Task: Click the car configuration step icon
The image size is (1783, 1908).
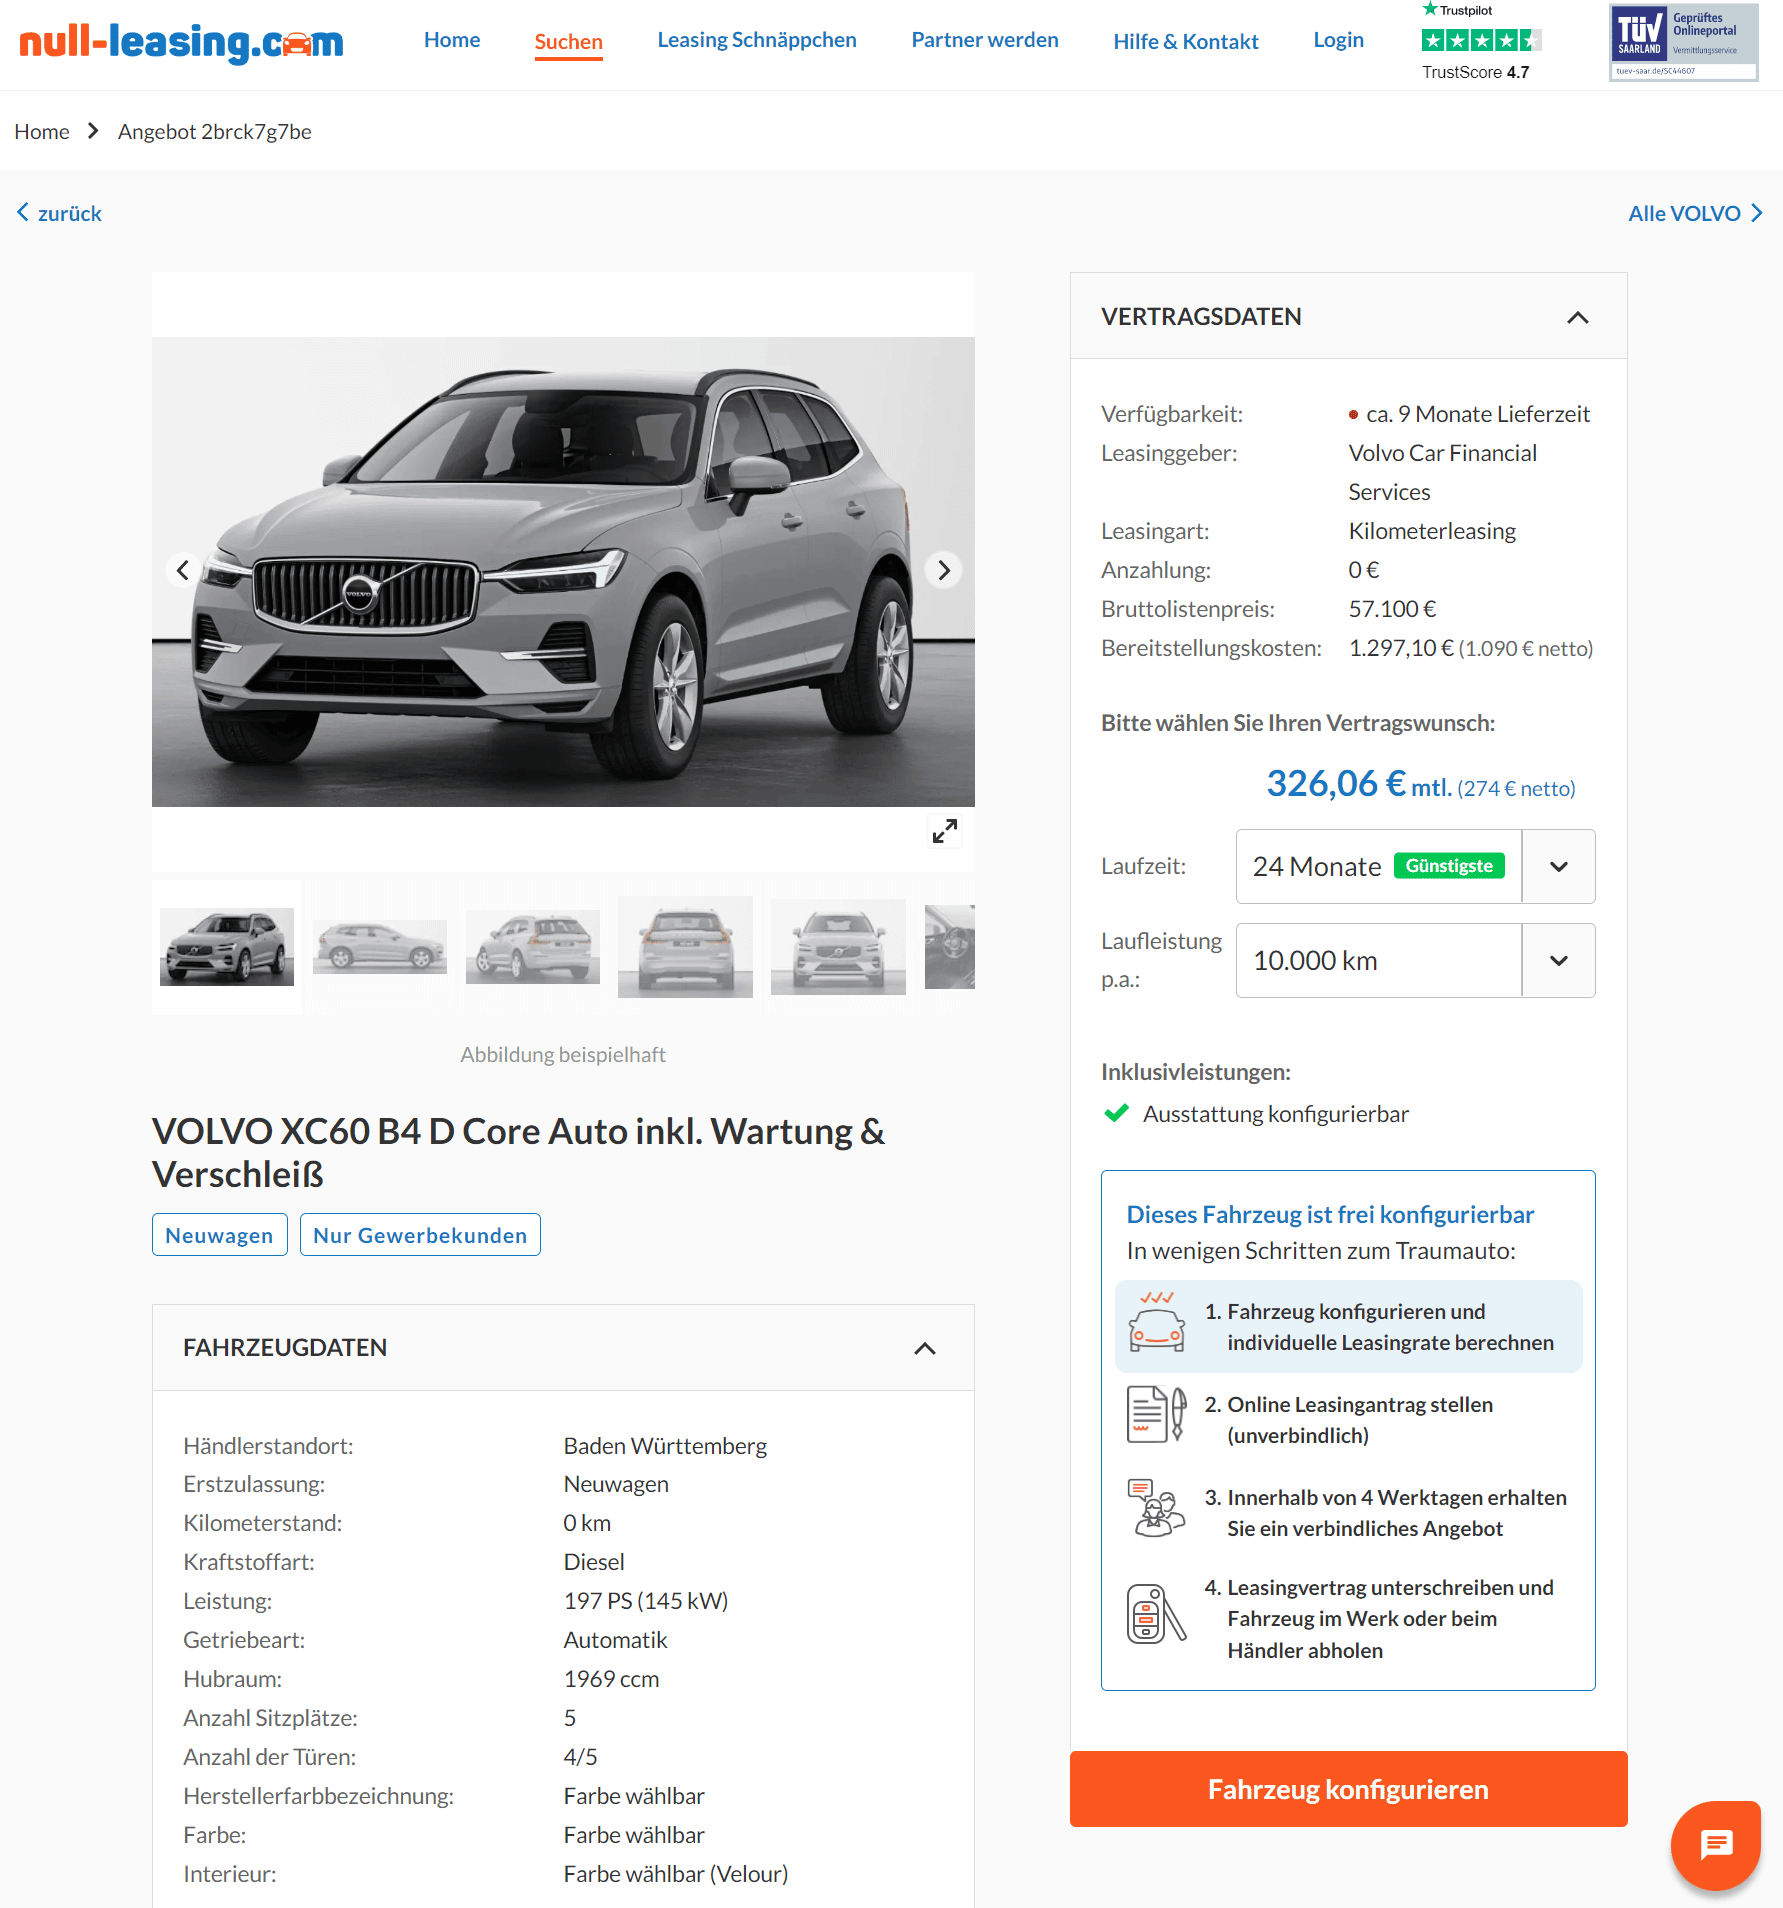Action: tap(1157, 1322)
